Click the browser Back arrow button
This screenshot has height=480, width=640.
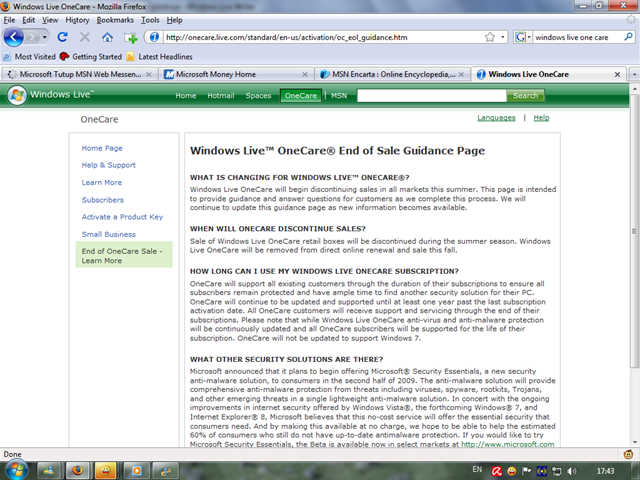(14, 37)
